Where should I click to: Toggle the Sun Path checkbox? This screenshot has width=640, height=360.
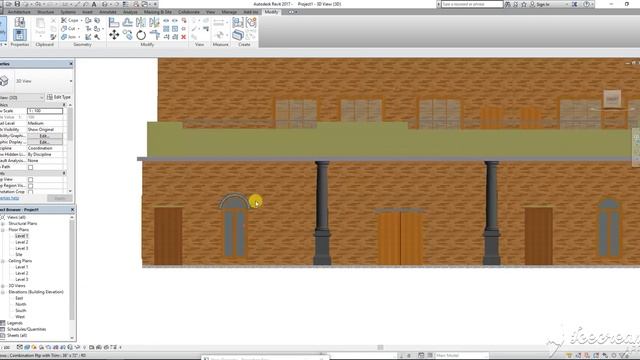(30, 167)
